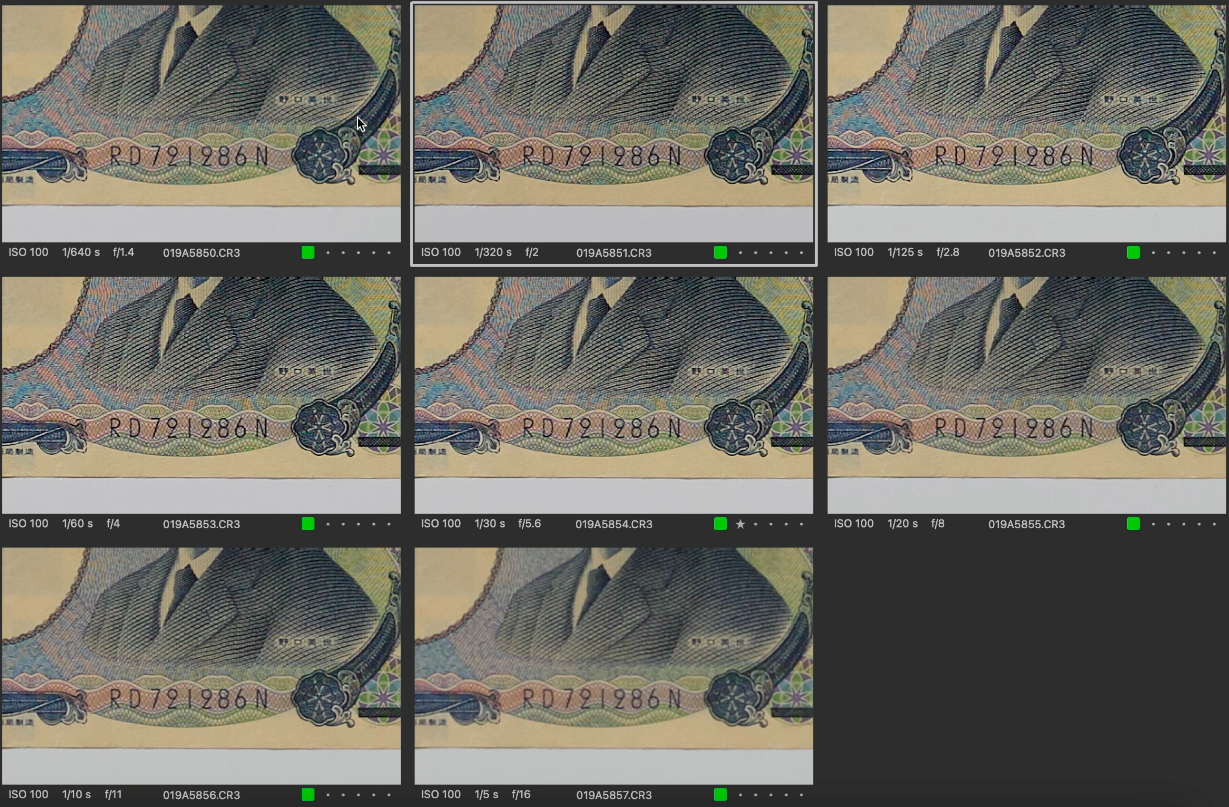Select the filename text 019A5853.CR3
This screenshot has height=807, width=1229.
click(x=201, y=524)
